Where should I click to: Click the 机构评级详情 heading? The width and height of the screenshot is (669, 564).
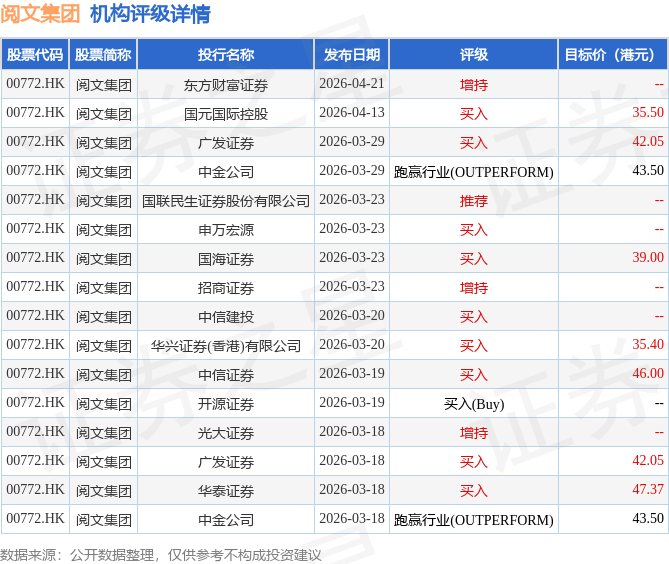point(150,14)
